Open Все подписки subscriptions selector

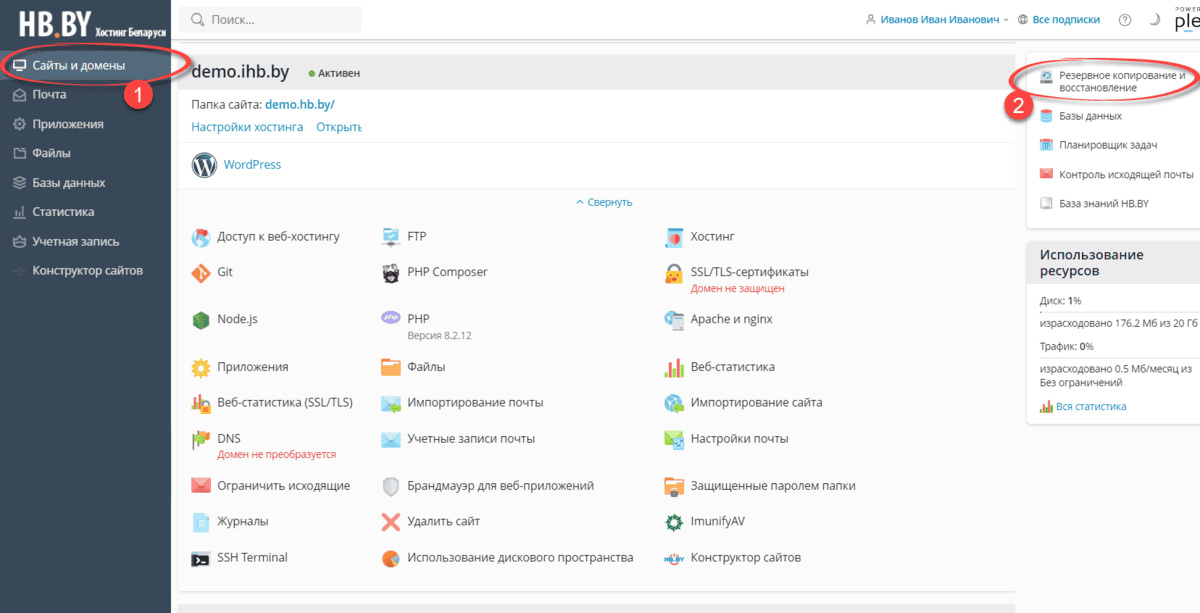pyautogui.click(x=1059, y=20)
